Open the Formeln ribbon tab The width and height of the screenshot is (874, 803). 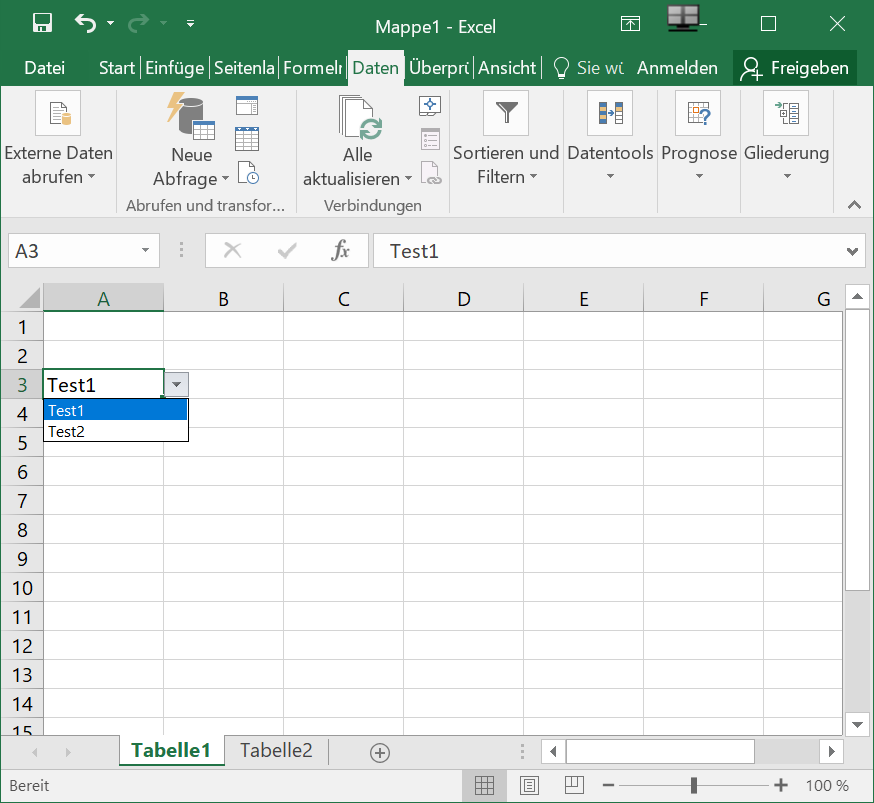pyautogui.click(x=312, y=68)
